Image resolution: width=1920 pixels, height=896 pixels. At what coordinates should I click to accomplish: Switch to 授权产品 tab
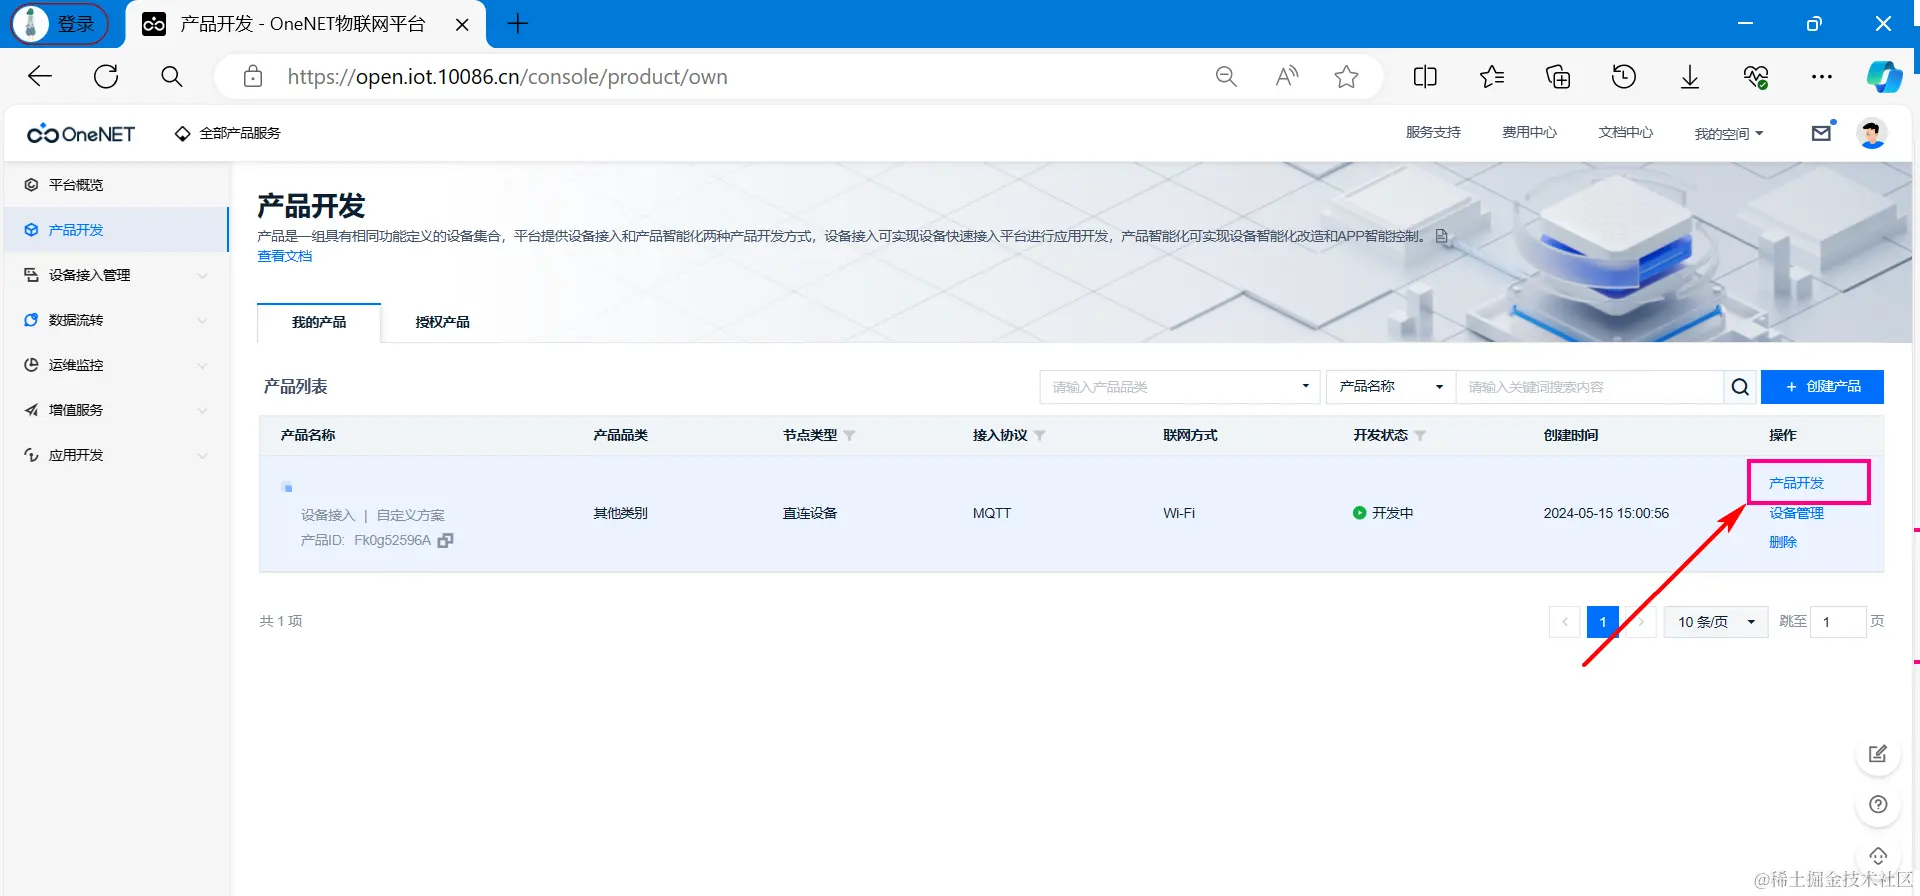(443, 322)
